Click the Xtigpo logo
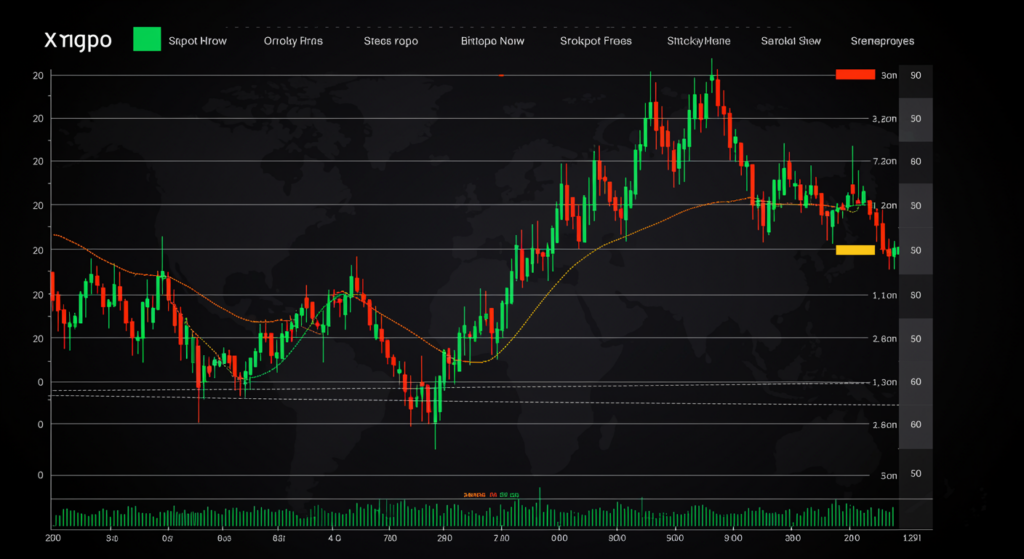This screenshot has width=1024, height=559. point(77,40)
